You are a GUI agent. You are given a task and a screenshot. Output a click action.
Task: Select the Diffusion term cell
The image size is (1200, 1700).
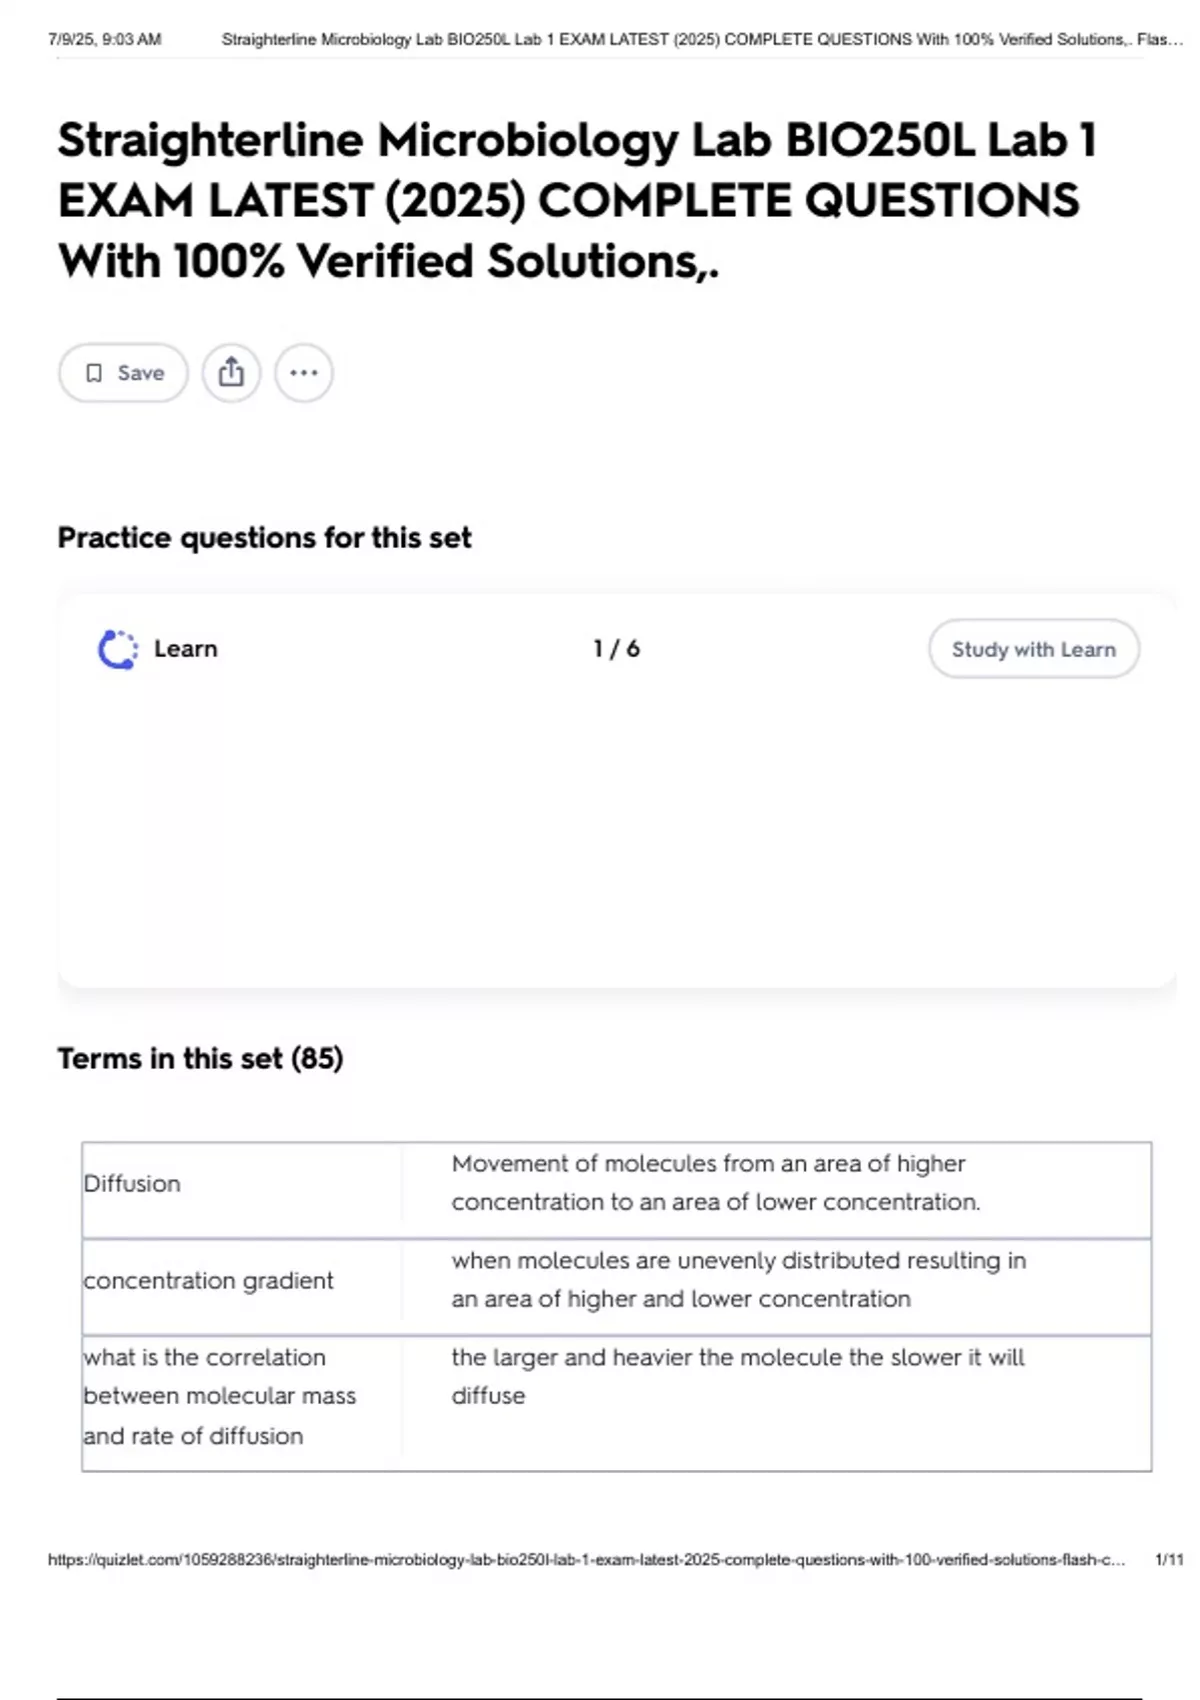click(x=132, y=1184)
